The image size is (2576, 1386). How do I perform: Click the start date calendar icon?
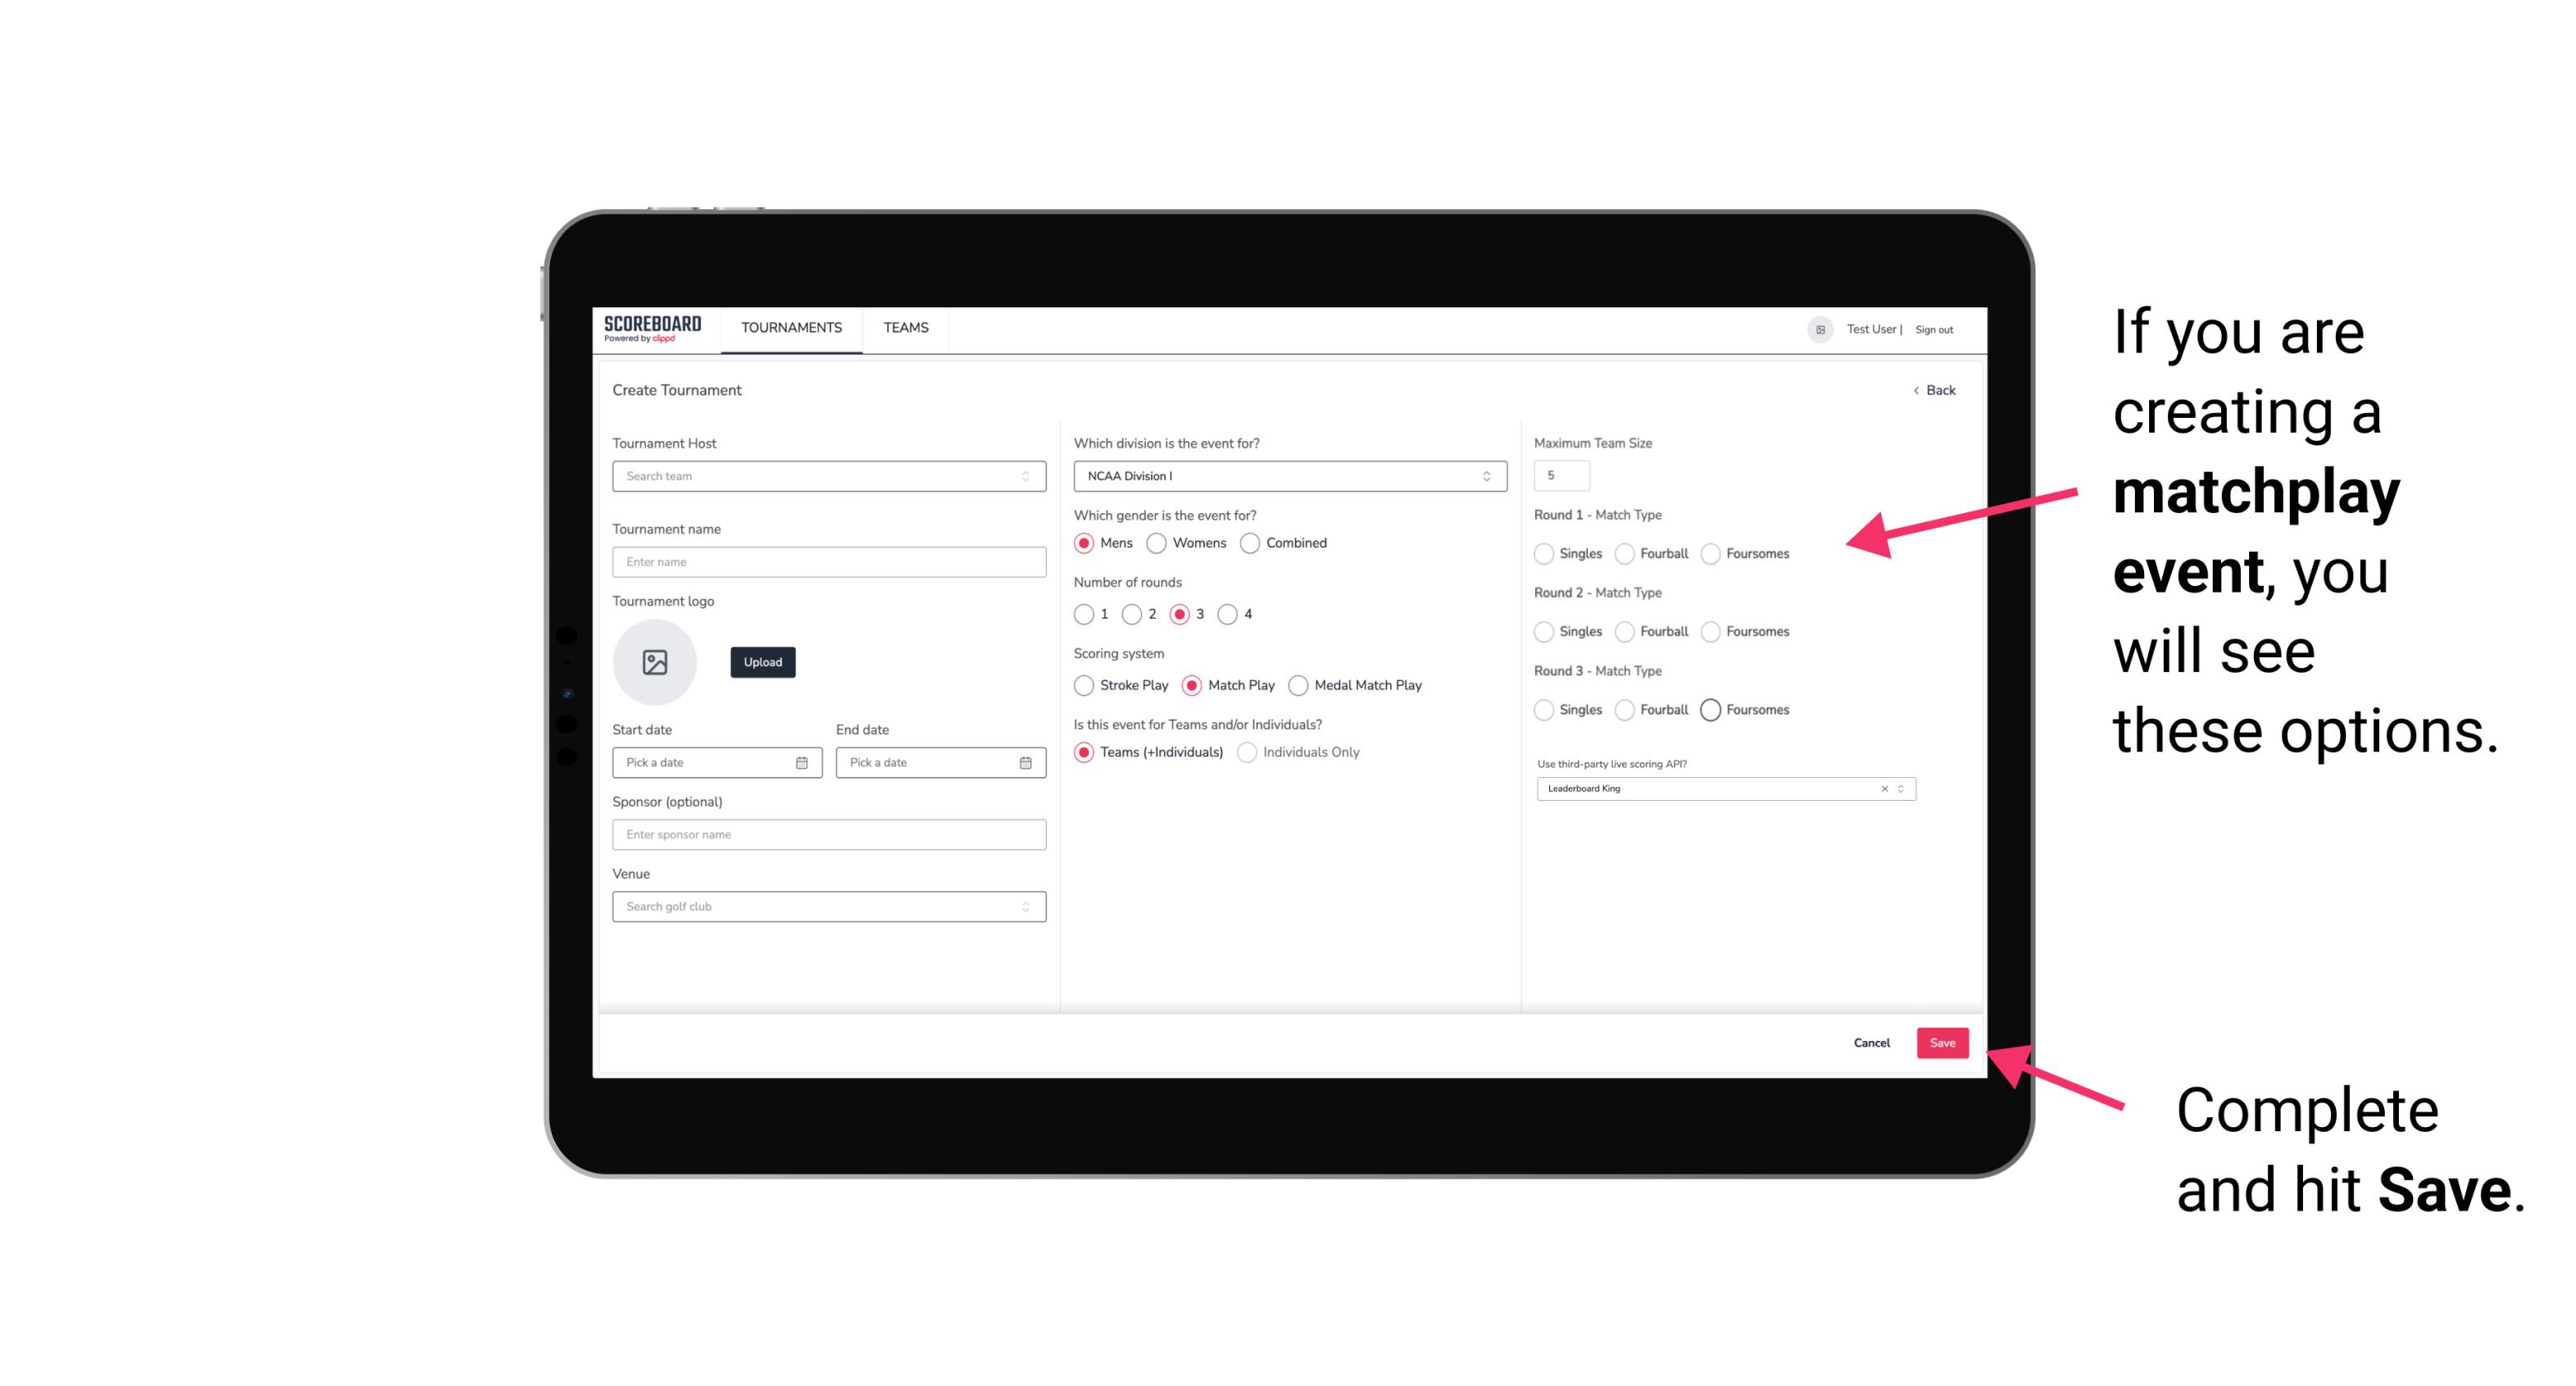[802, 761]
